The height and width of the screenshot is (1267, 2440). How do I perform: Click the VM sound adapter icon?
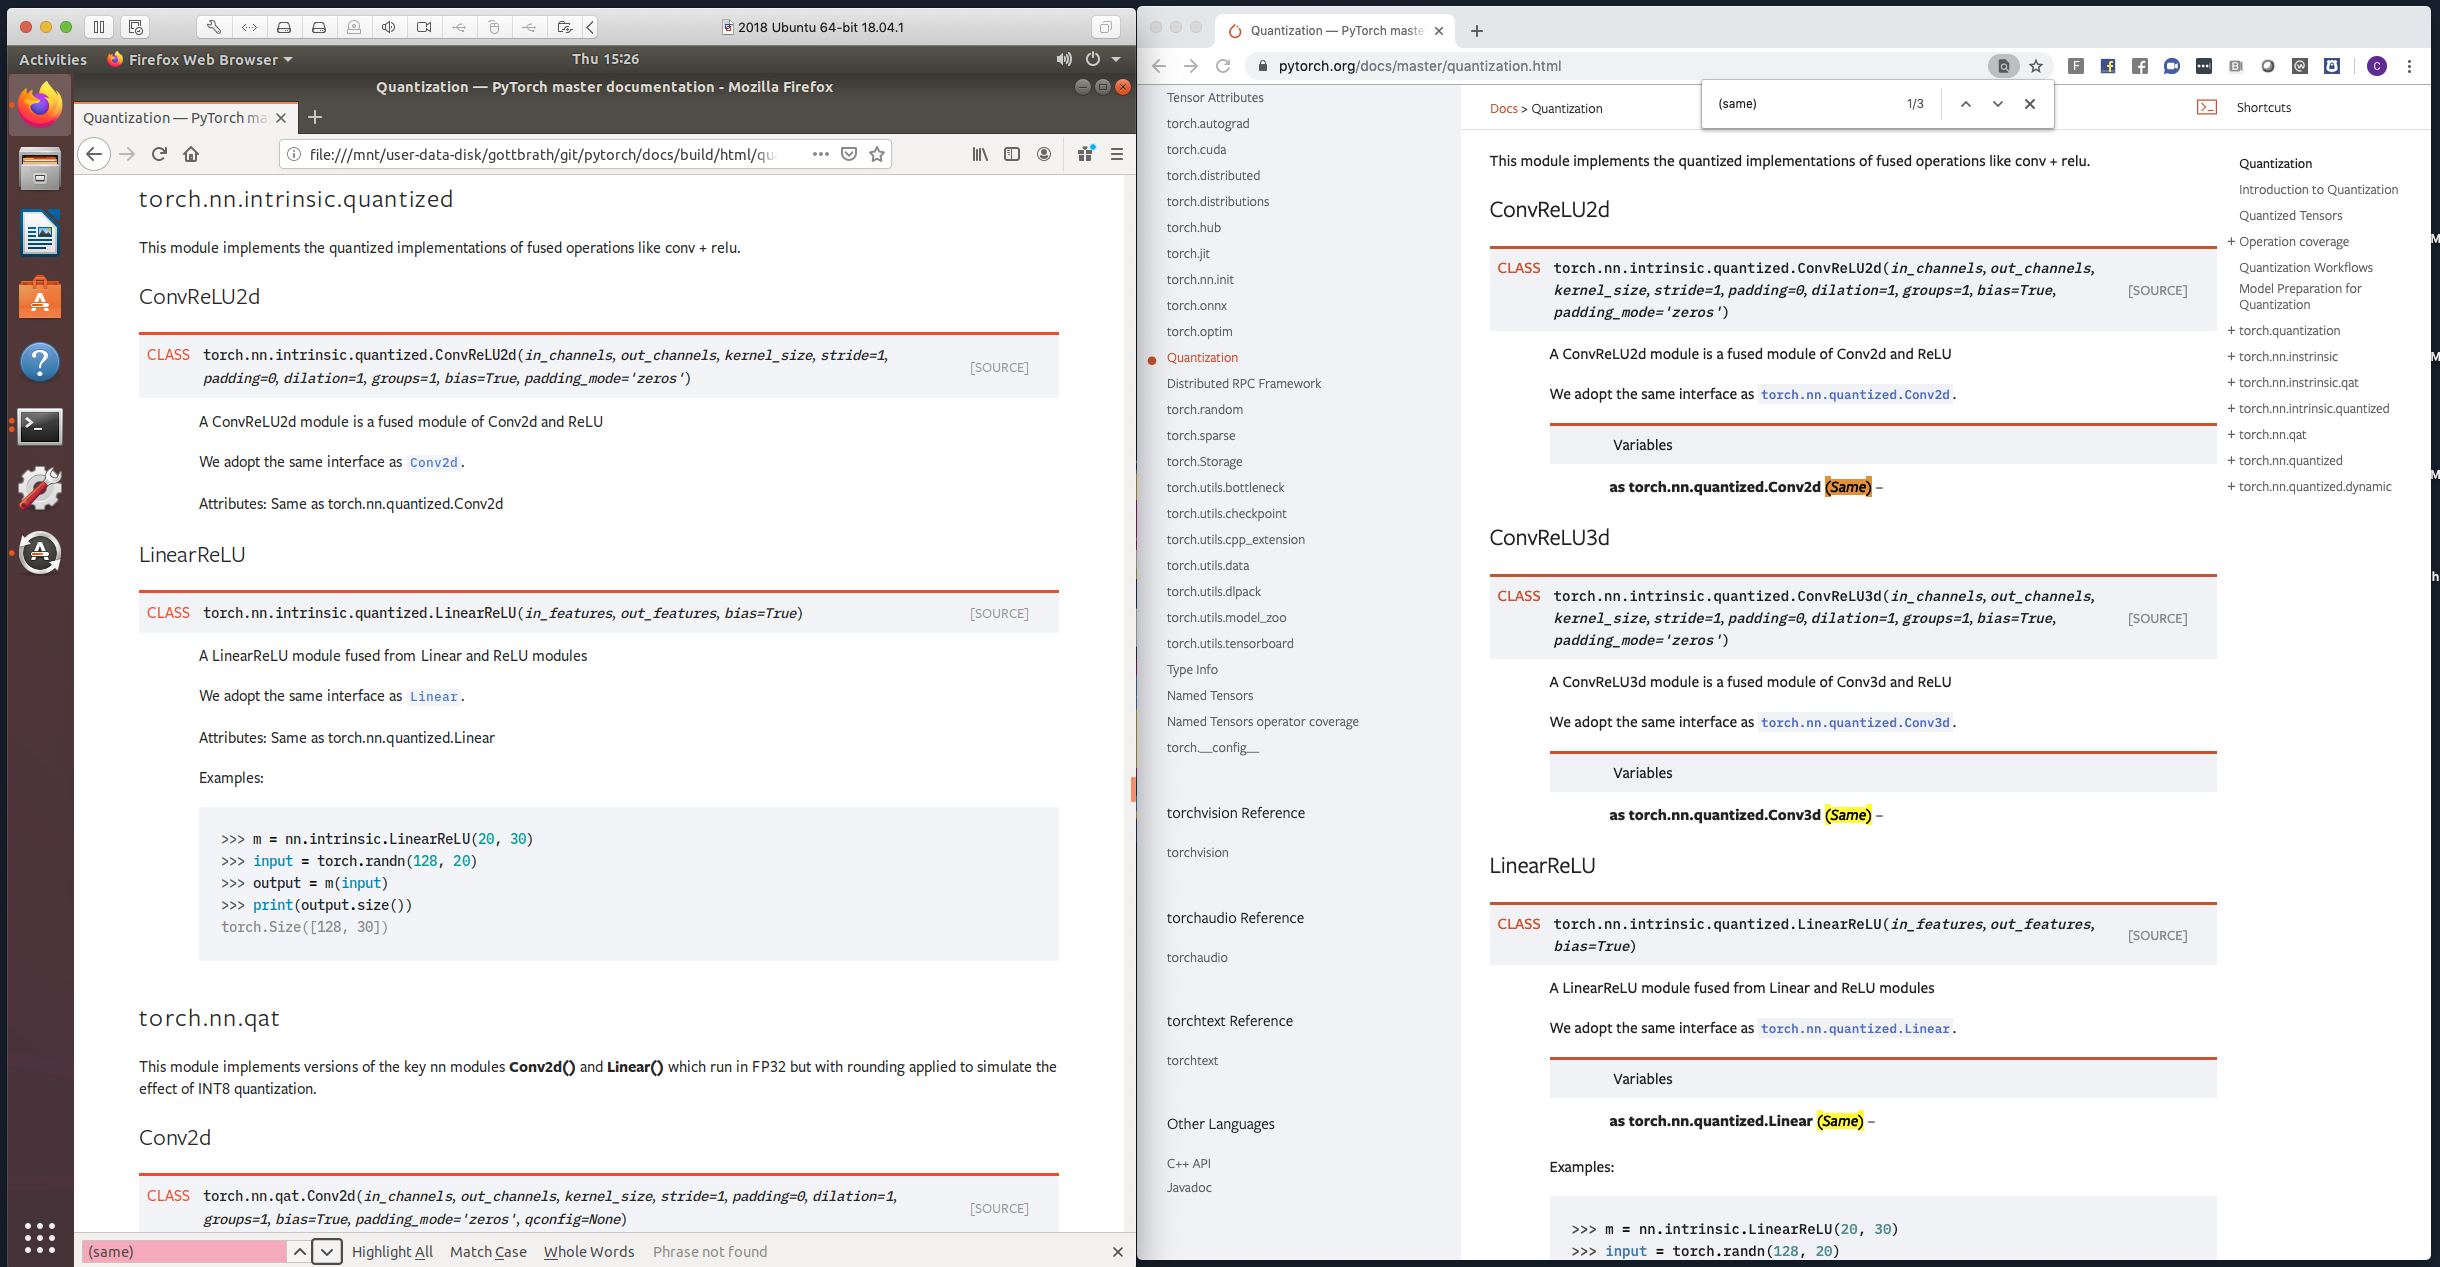[388, 27]
